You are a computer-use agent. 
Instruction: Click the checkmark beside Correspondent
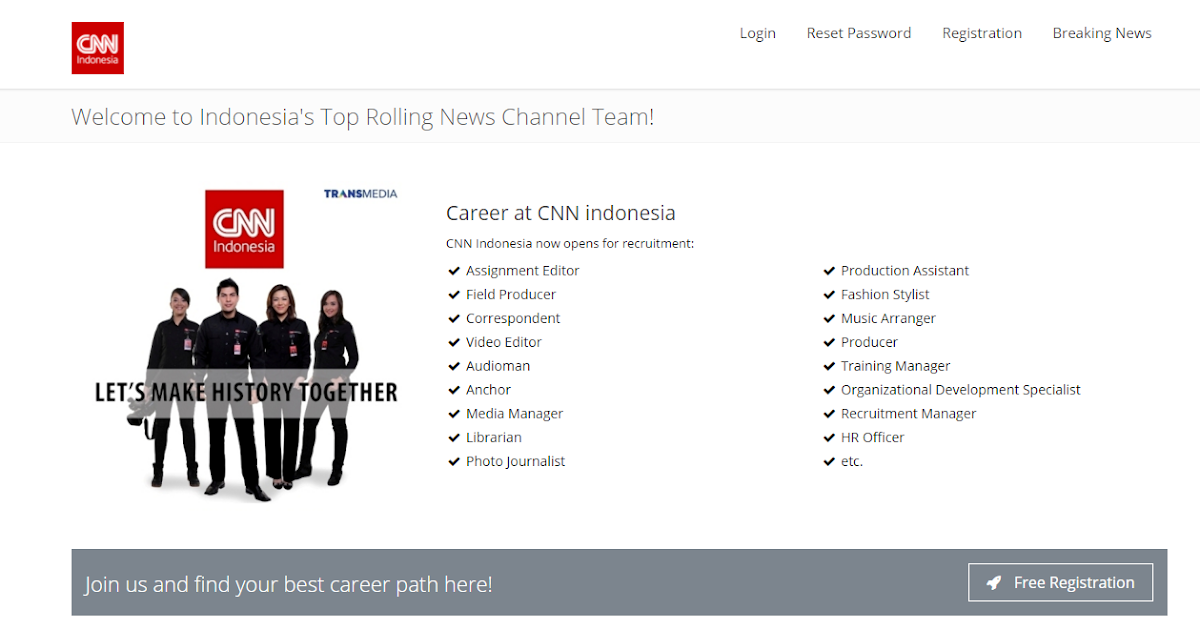454,319
